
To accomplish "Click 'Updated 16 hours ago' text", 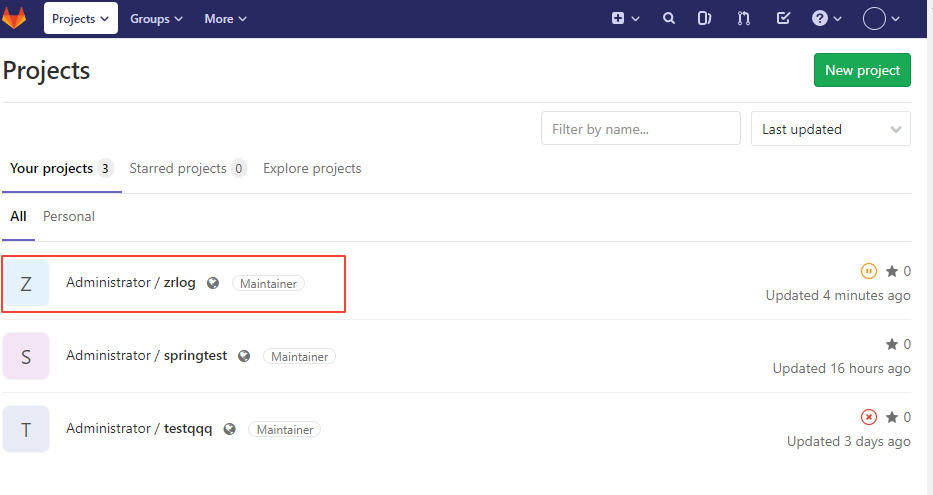I will click(x=841, y=368).
